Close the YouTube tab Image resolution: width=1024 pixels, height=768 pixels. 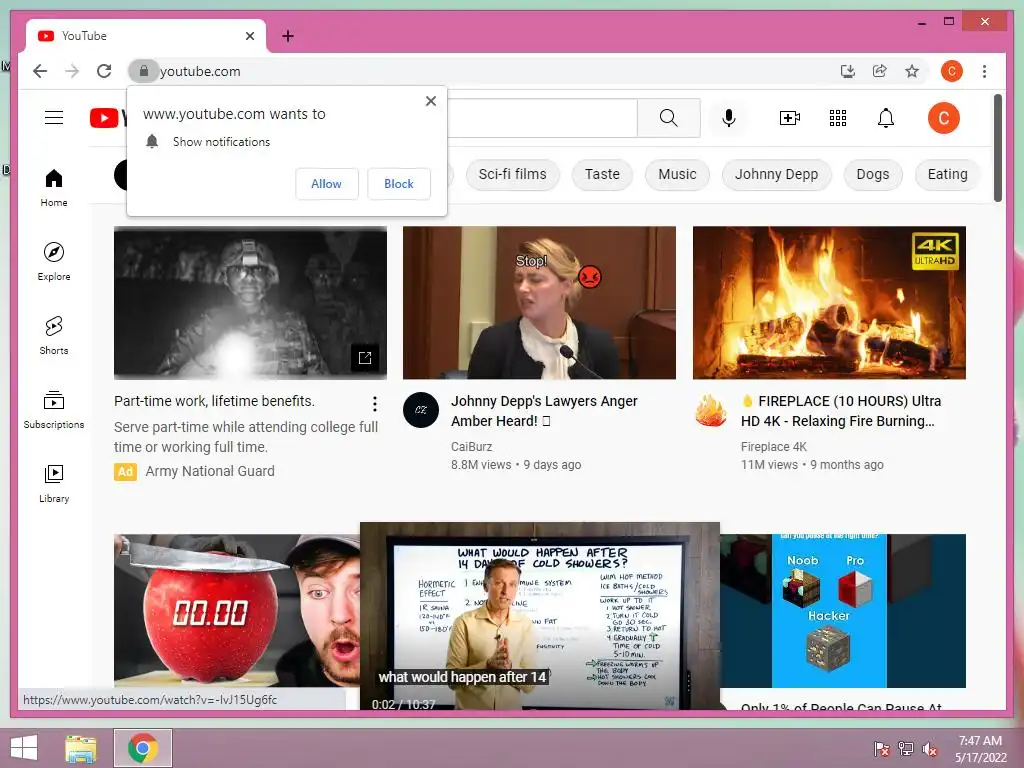[250, 36]
